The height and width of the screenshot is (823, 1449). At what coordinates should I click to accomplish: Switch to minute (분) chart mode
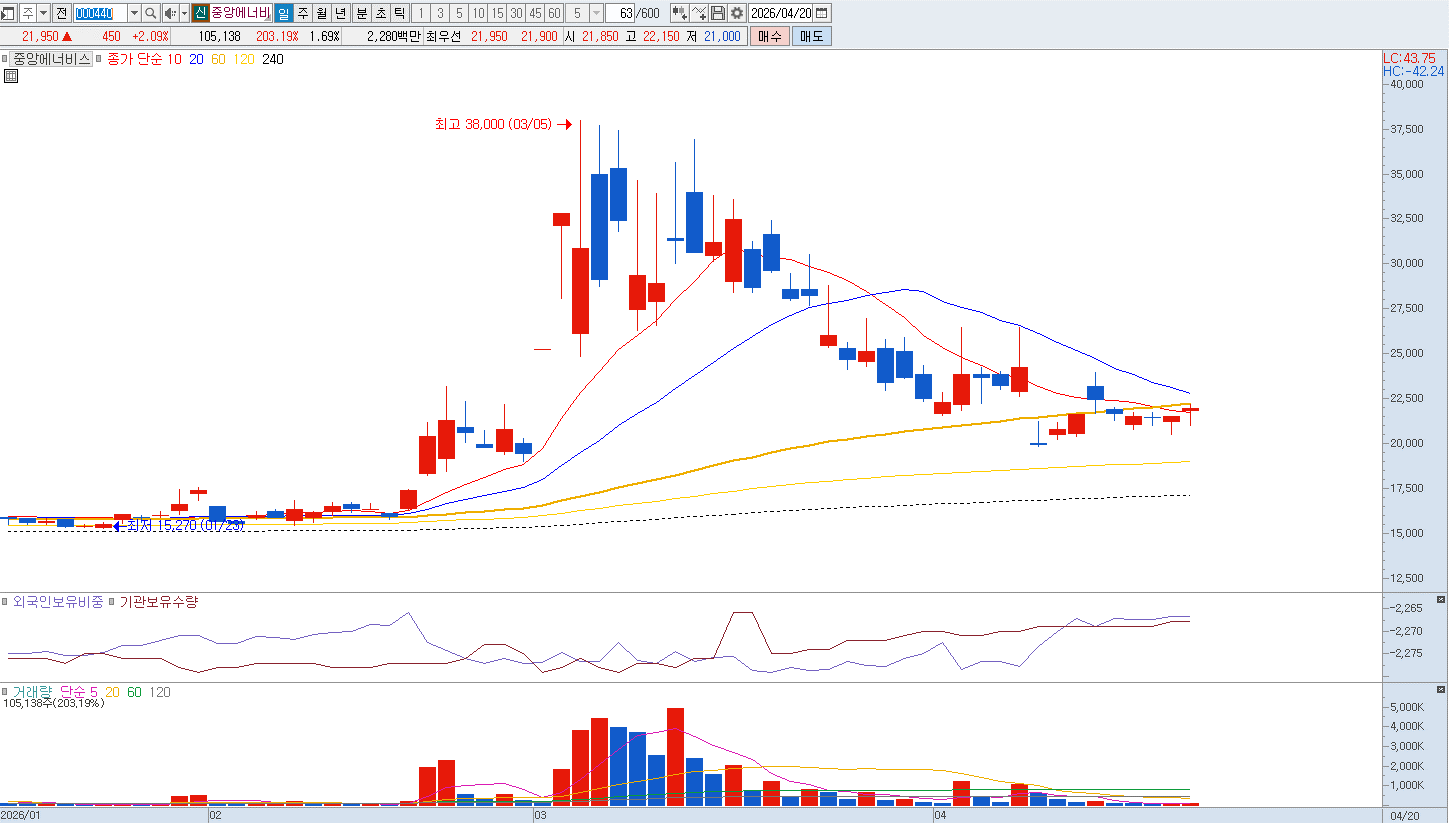[361, 13]
